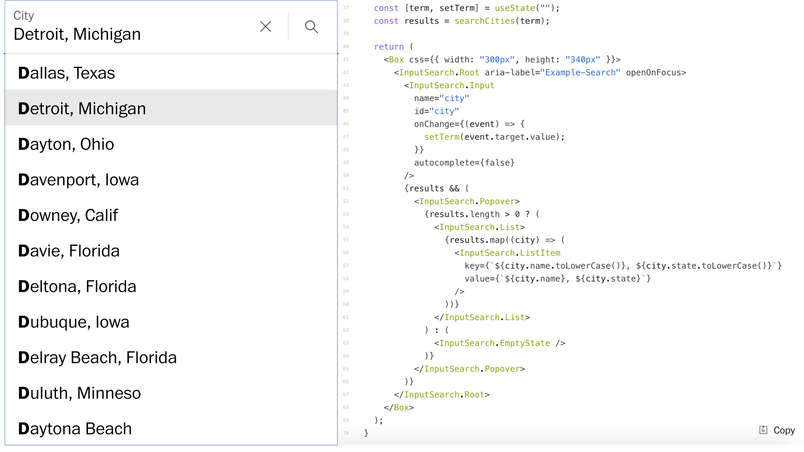The image size is (804, 452).
Task: Click the InputSearch.ListItem code line
Action: [507, 253]
